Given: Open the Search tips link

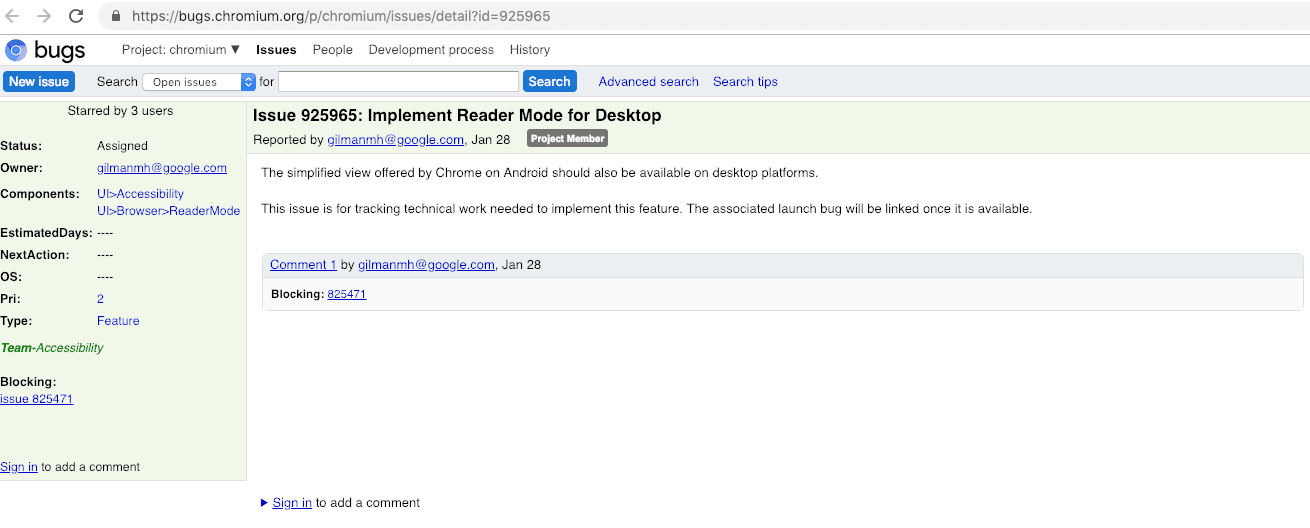Looking at the screenshot, I should click(x=745, y=82).
